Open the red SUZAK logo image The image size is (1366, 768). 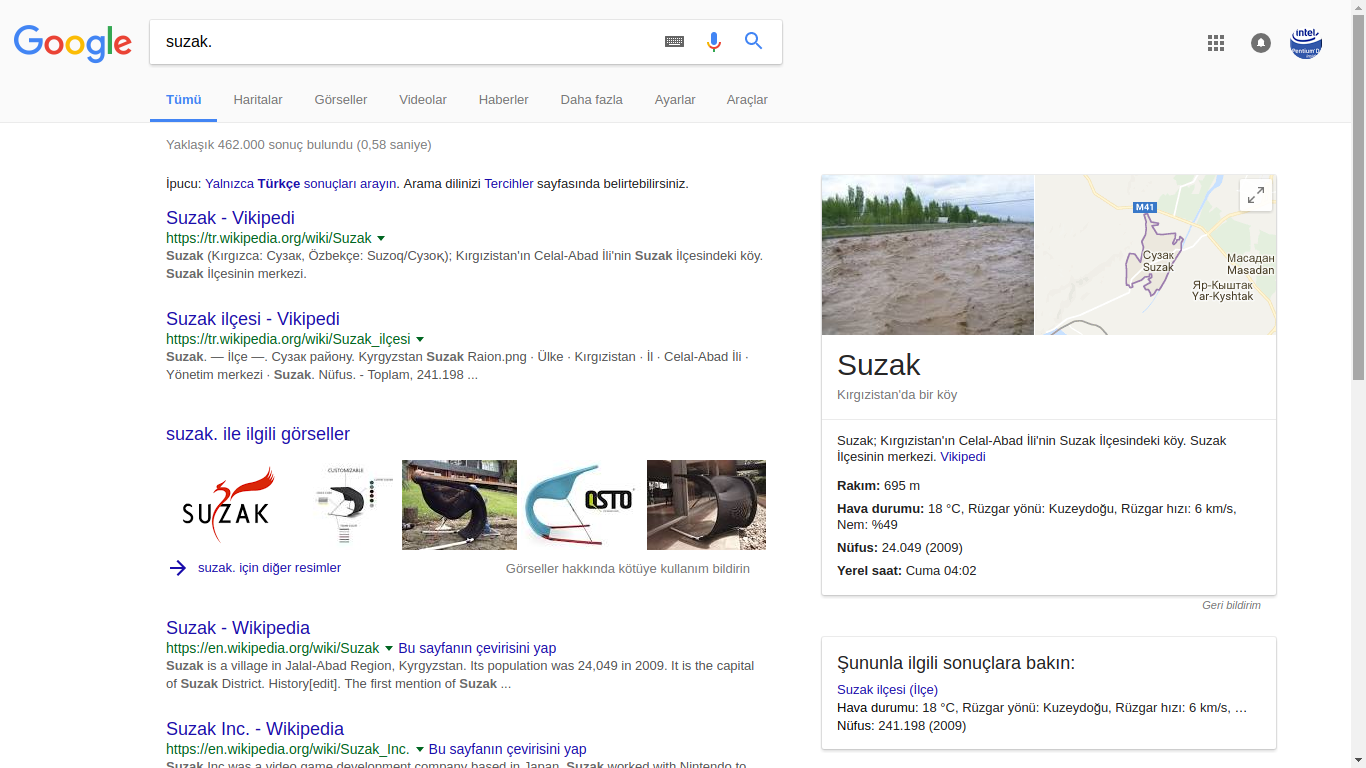pos(228,505)
